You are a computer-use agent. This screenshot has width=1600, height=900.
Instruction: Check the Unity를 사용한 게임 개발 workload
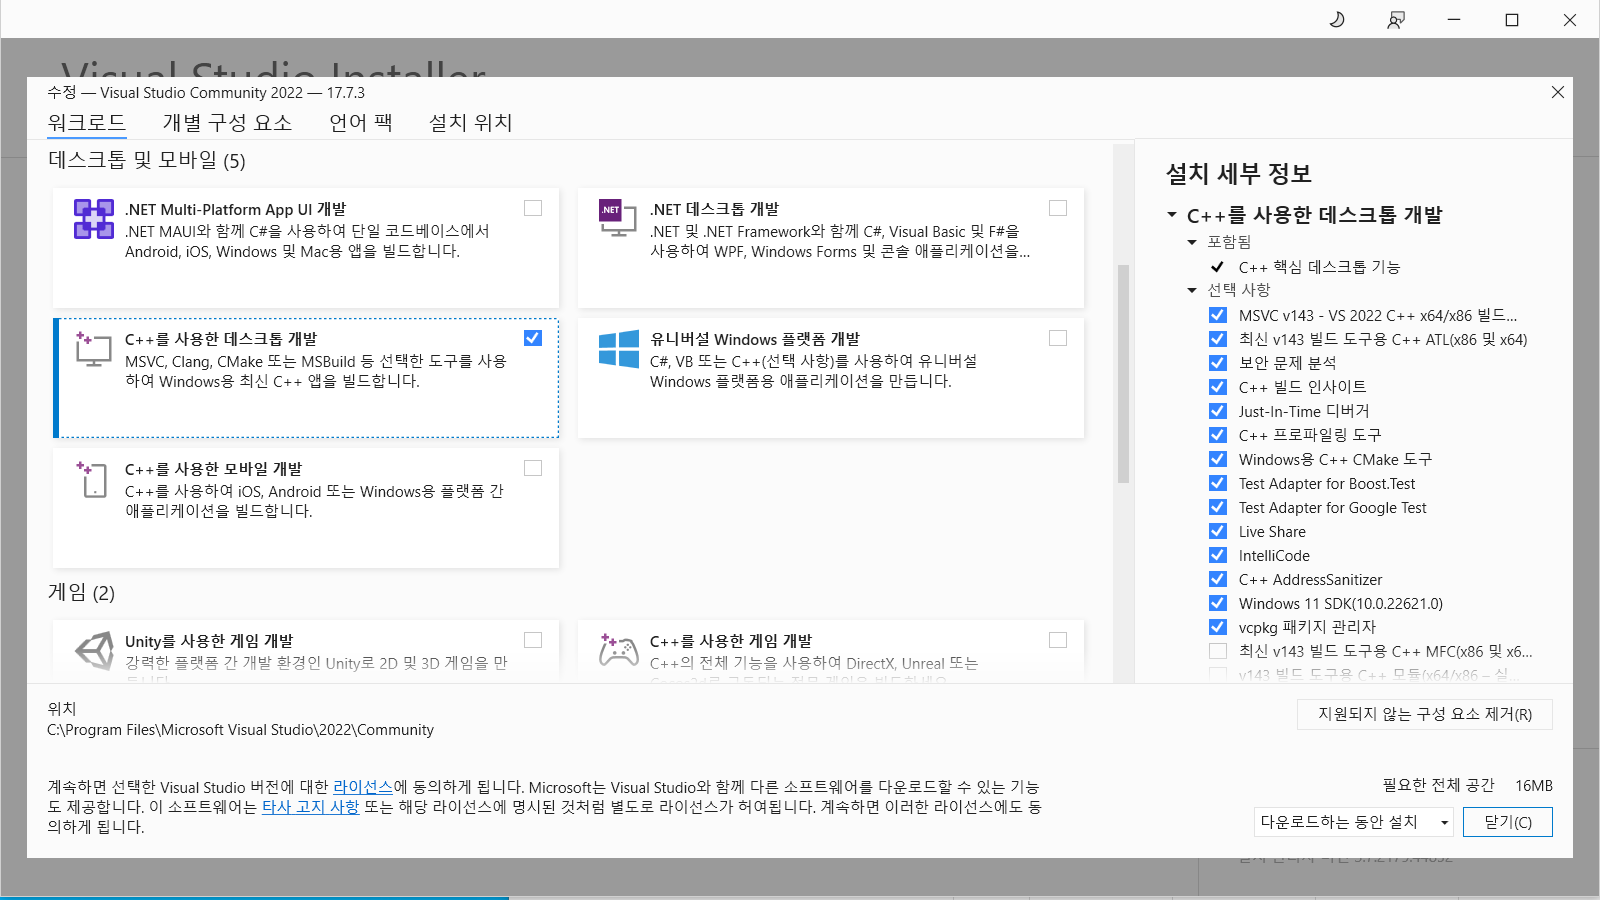pos(533,640)
